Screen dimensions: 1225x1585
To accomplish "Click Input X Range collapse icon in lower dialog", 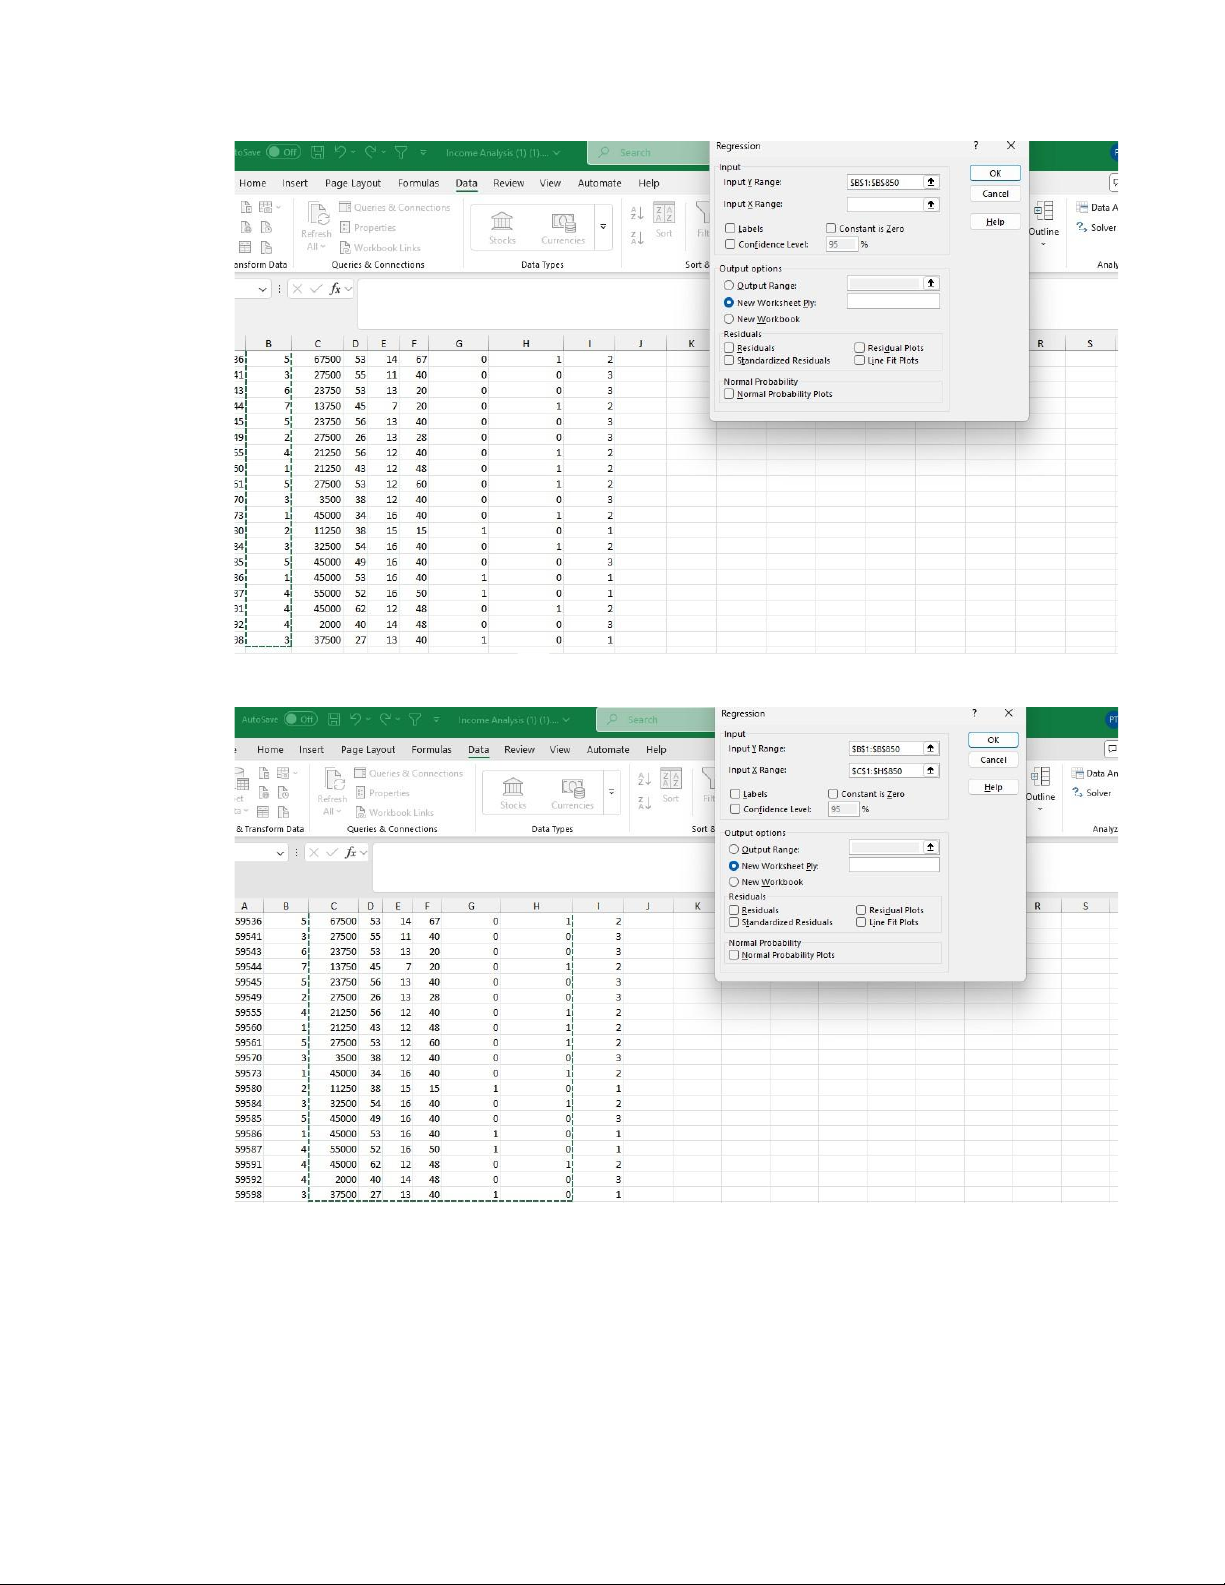I will [x=931, y=770].
